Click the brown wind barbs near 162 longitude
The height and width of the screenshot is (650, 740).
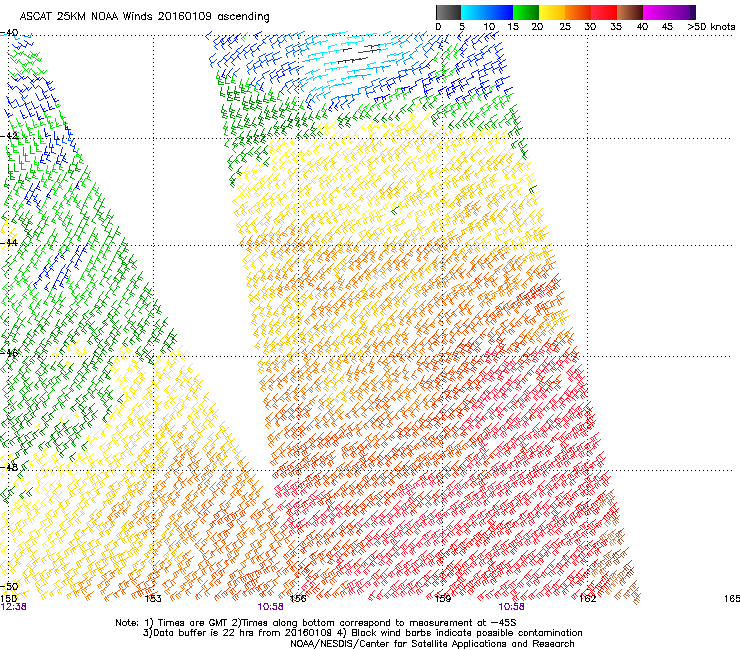point(616,548)
